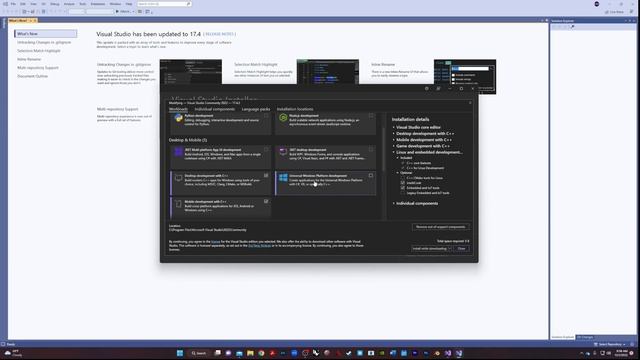Open the File menu in Visual Studio
The height and width of the screenshot is (360, 640).
tap(13, 4)
